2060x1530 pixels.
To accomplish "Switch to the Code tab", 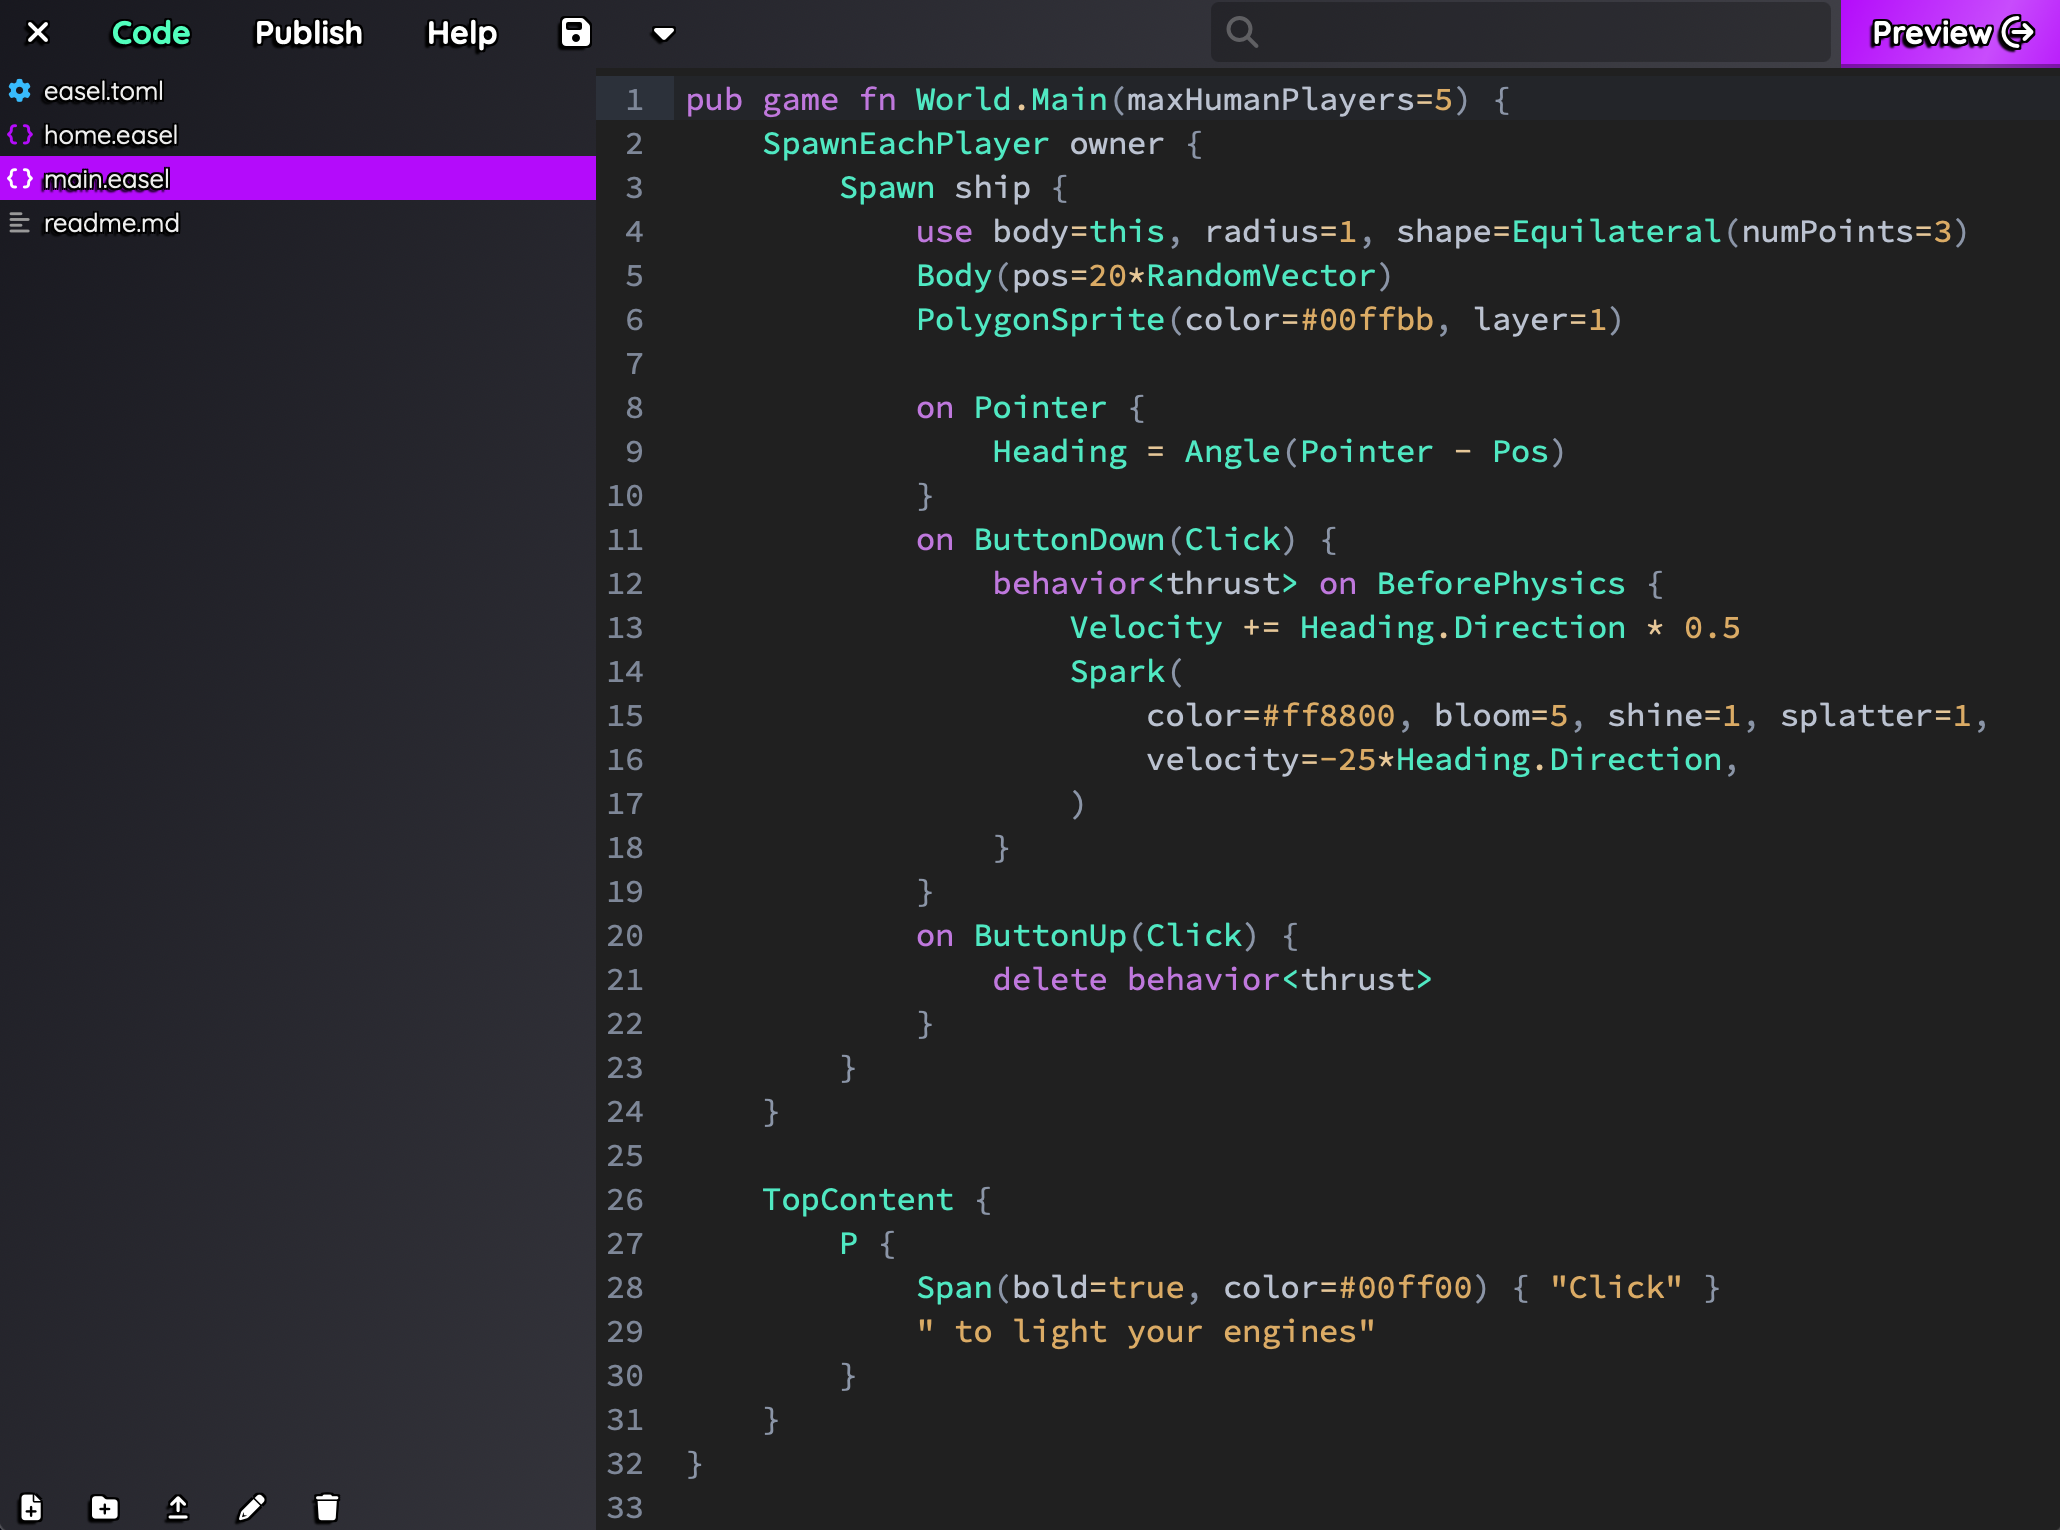I will point(150,32).
